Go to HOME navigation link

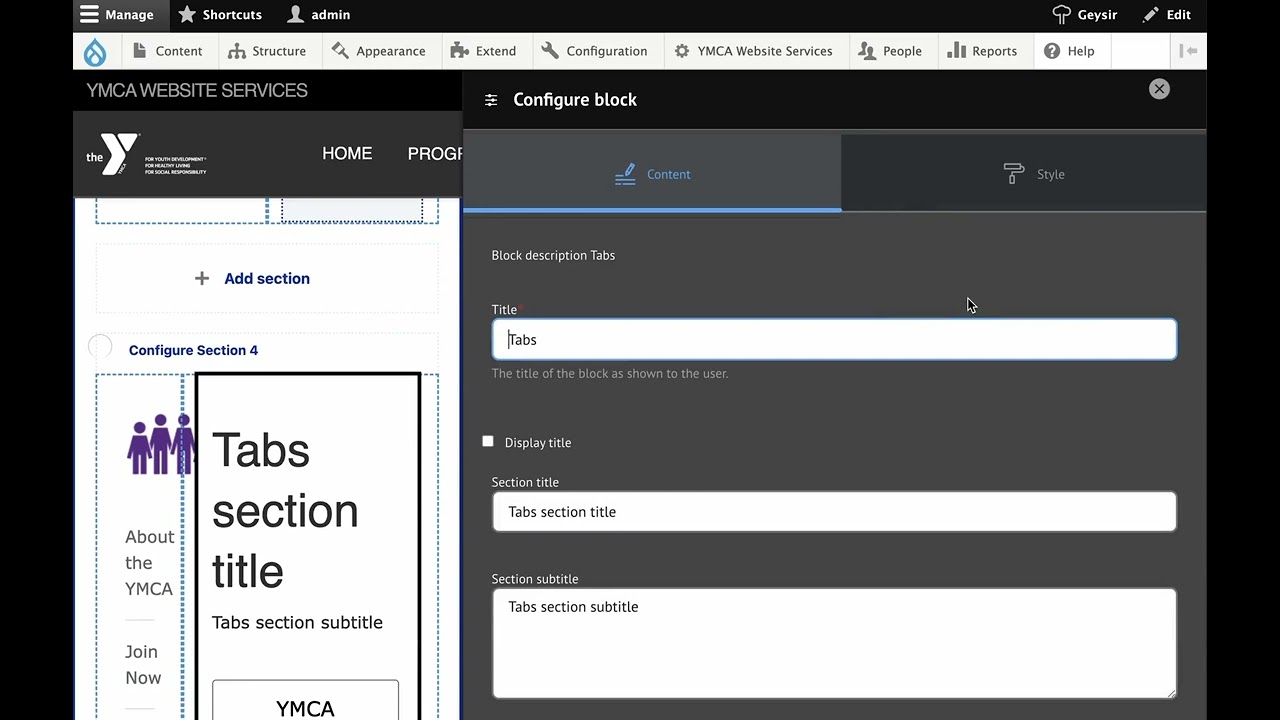click(x=347, y=154)
